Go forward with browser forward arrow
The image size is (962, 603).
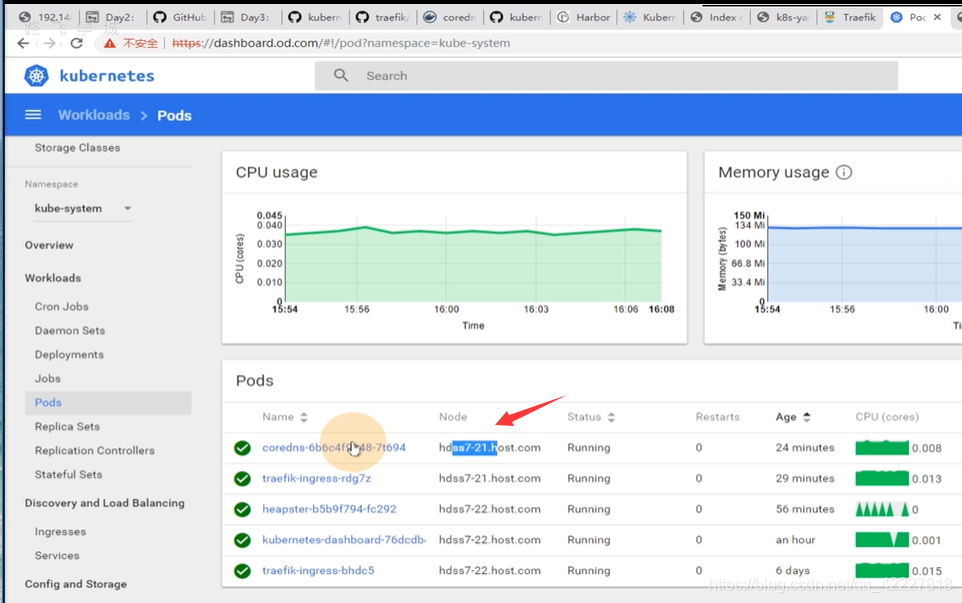click(50, 43)
